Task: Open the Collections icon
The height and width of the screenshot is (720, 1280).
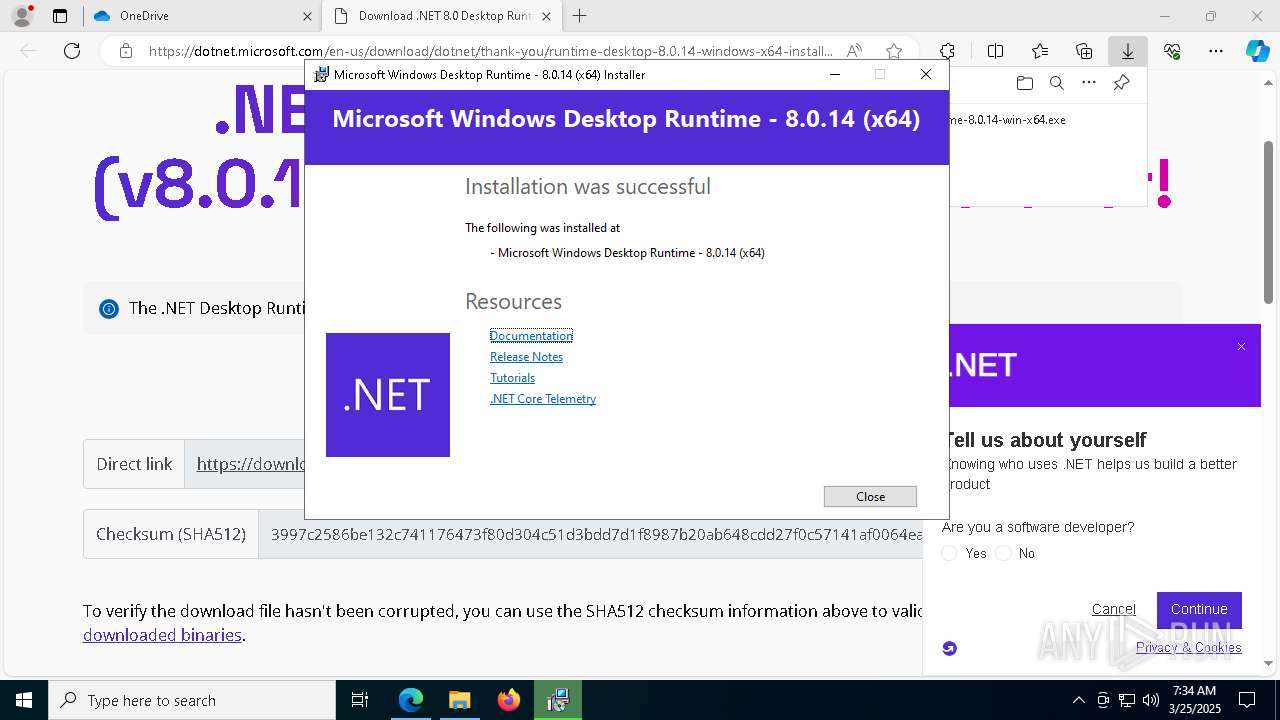Action: (x=1084, y=51)
